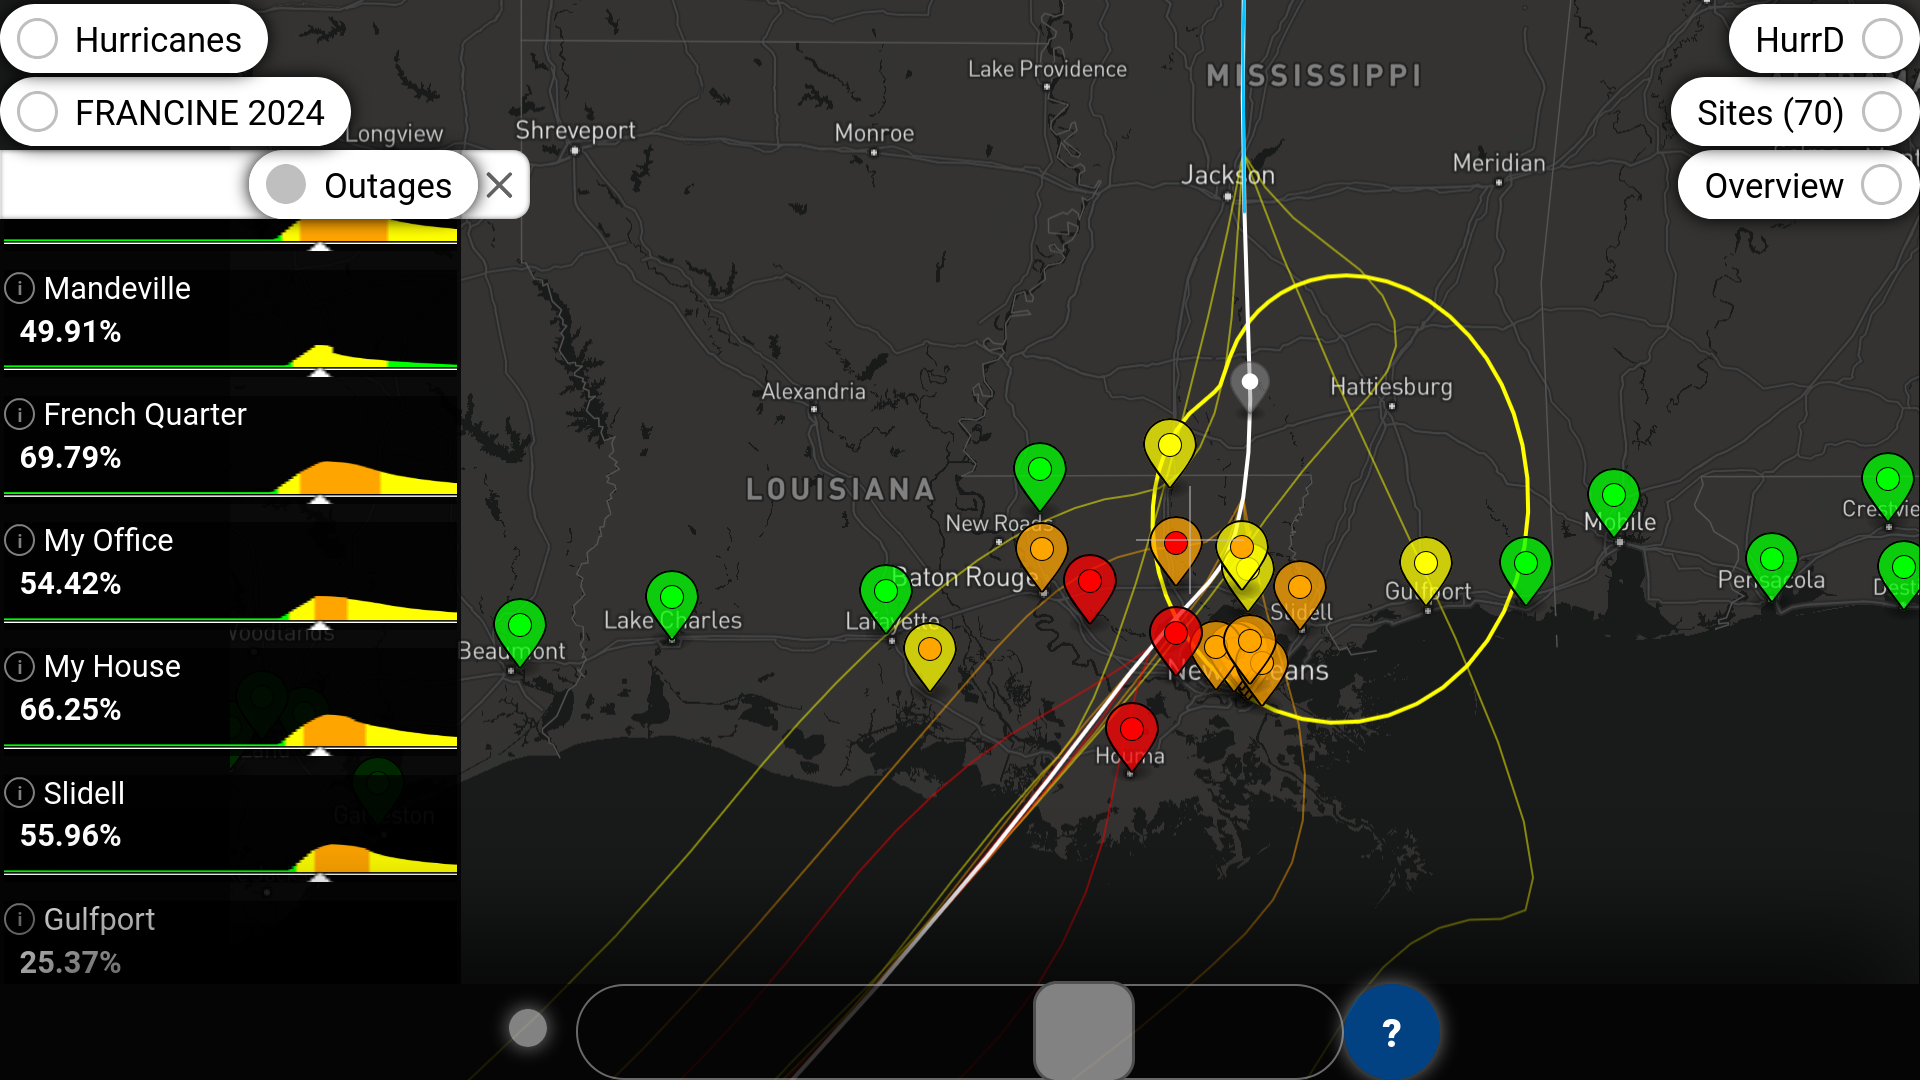Open the help question mark button
This screenshot has width=1920, height=1080.
(x=1391, y=1032)
